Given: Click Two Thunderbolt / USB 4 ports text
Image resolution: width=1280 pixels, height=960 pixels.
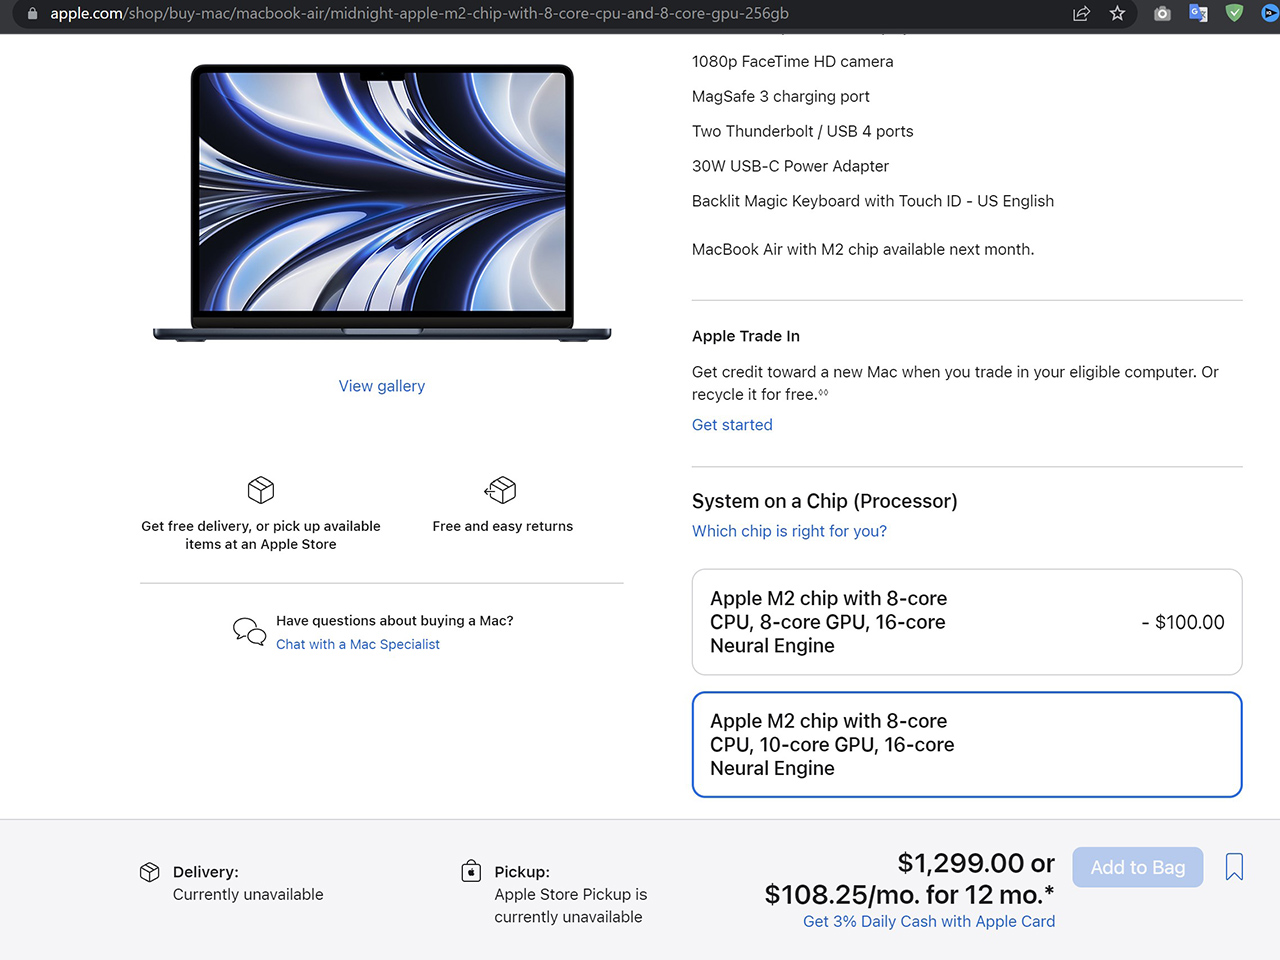Looking at the screenshot, I should pyautogui.click(x=803, y=131).
